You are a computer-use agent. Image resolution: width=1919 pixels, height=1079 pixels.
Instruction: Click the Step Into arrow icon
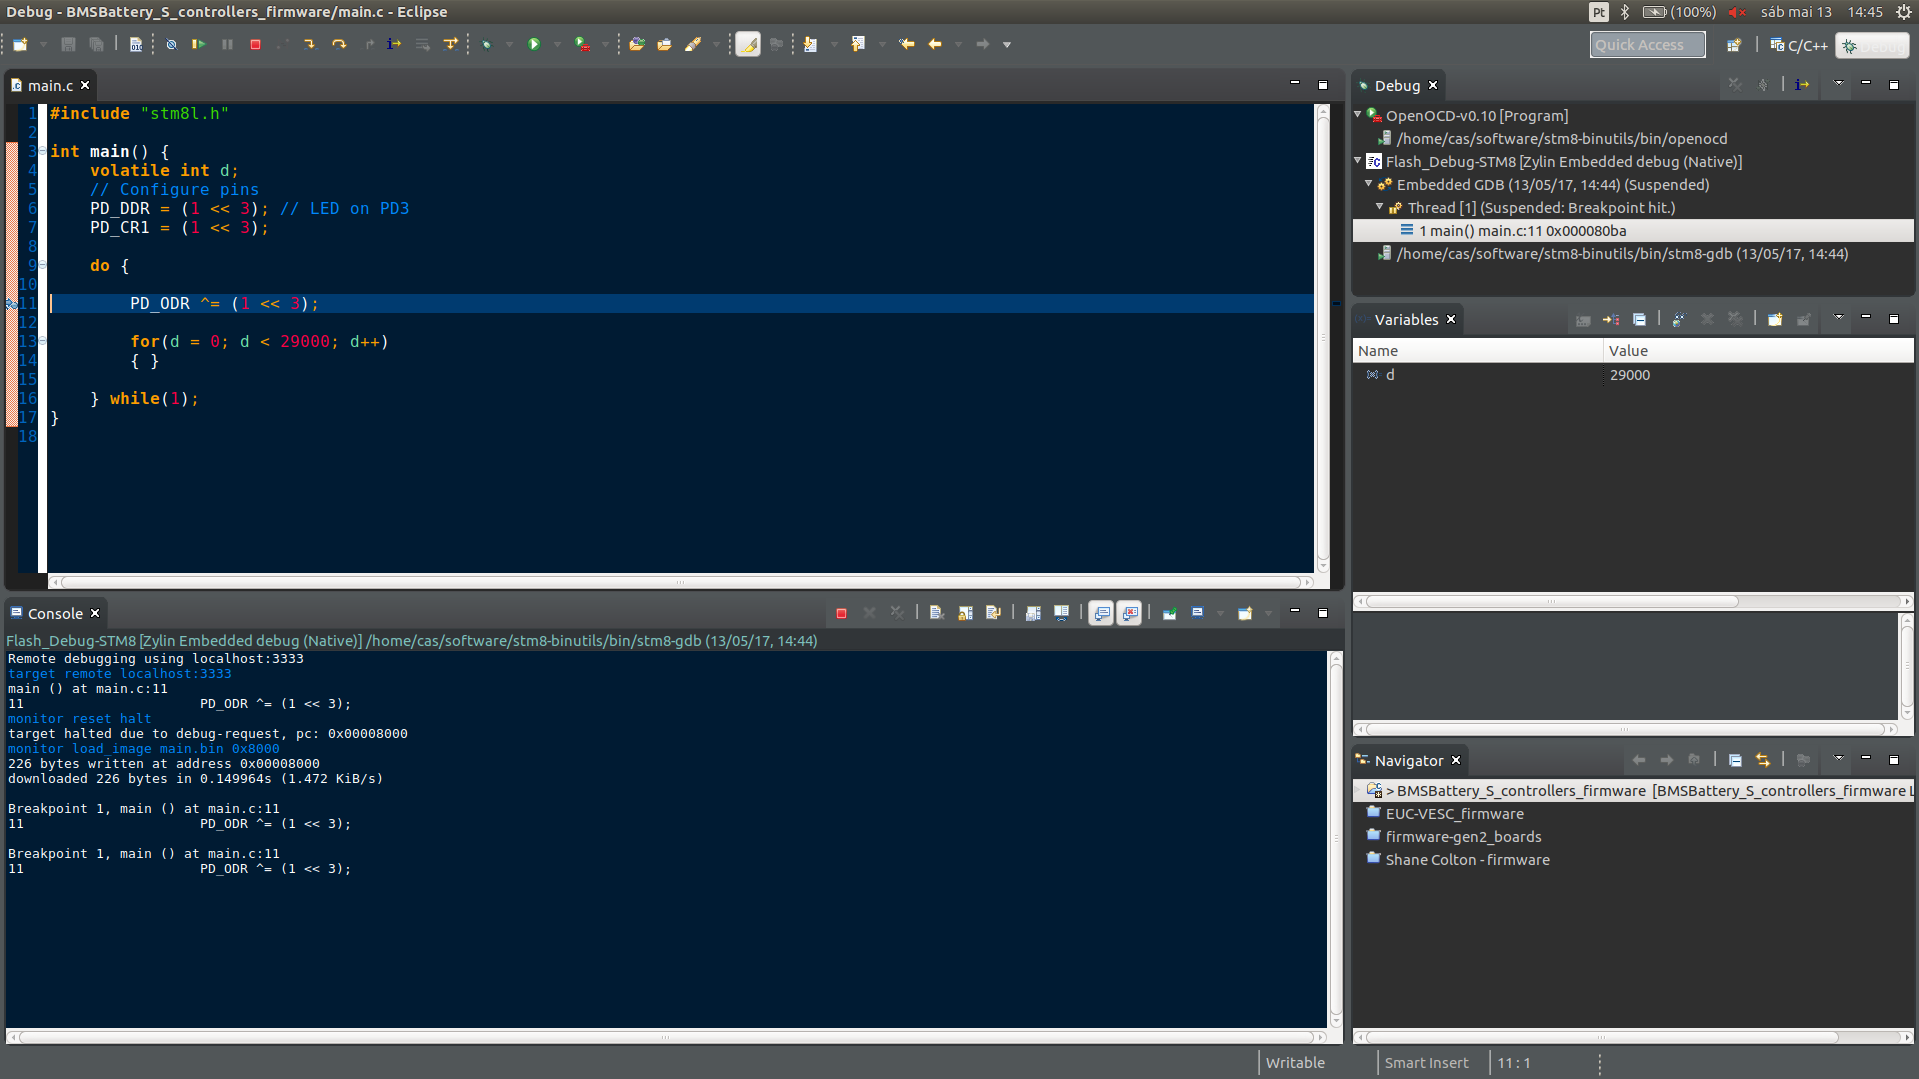click(x=310, y=44)
